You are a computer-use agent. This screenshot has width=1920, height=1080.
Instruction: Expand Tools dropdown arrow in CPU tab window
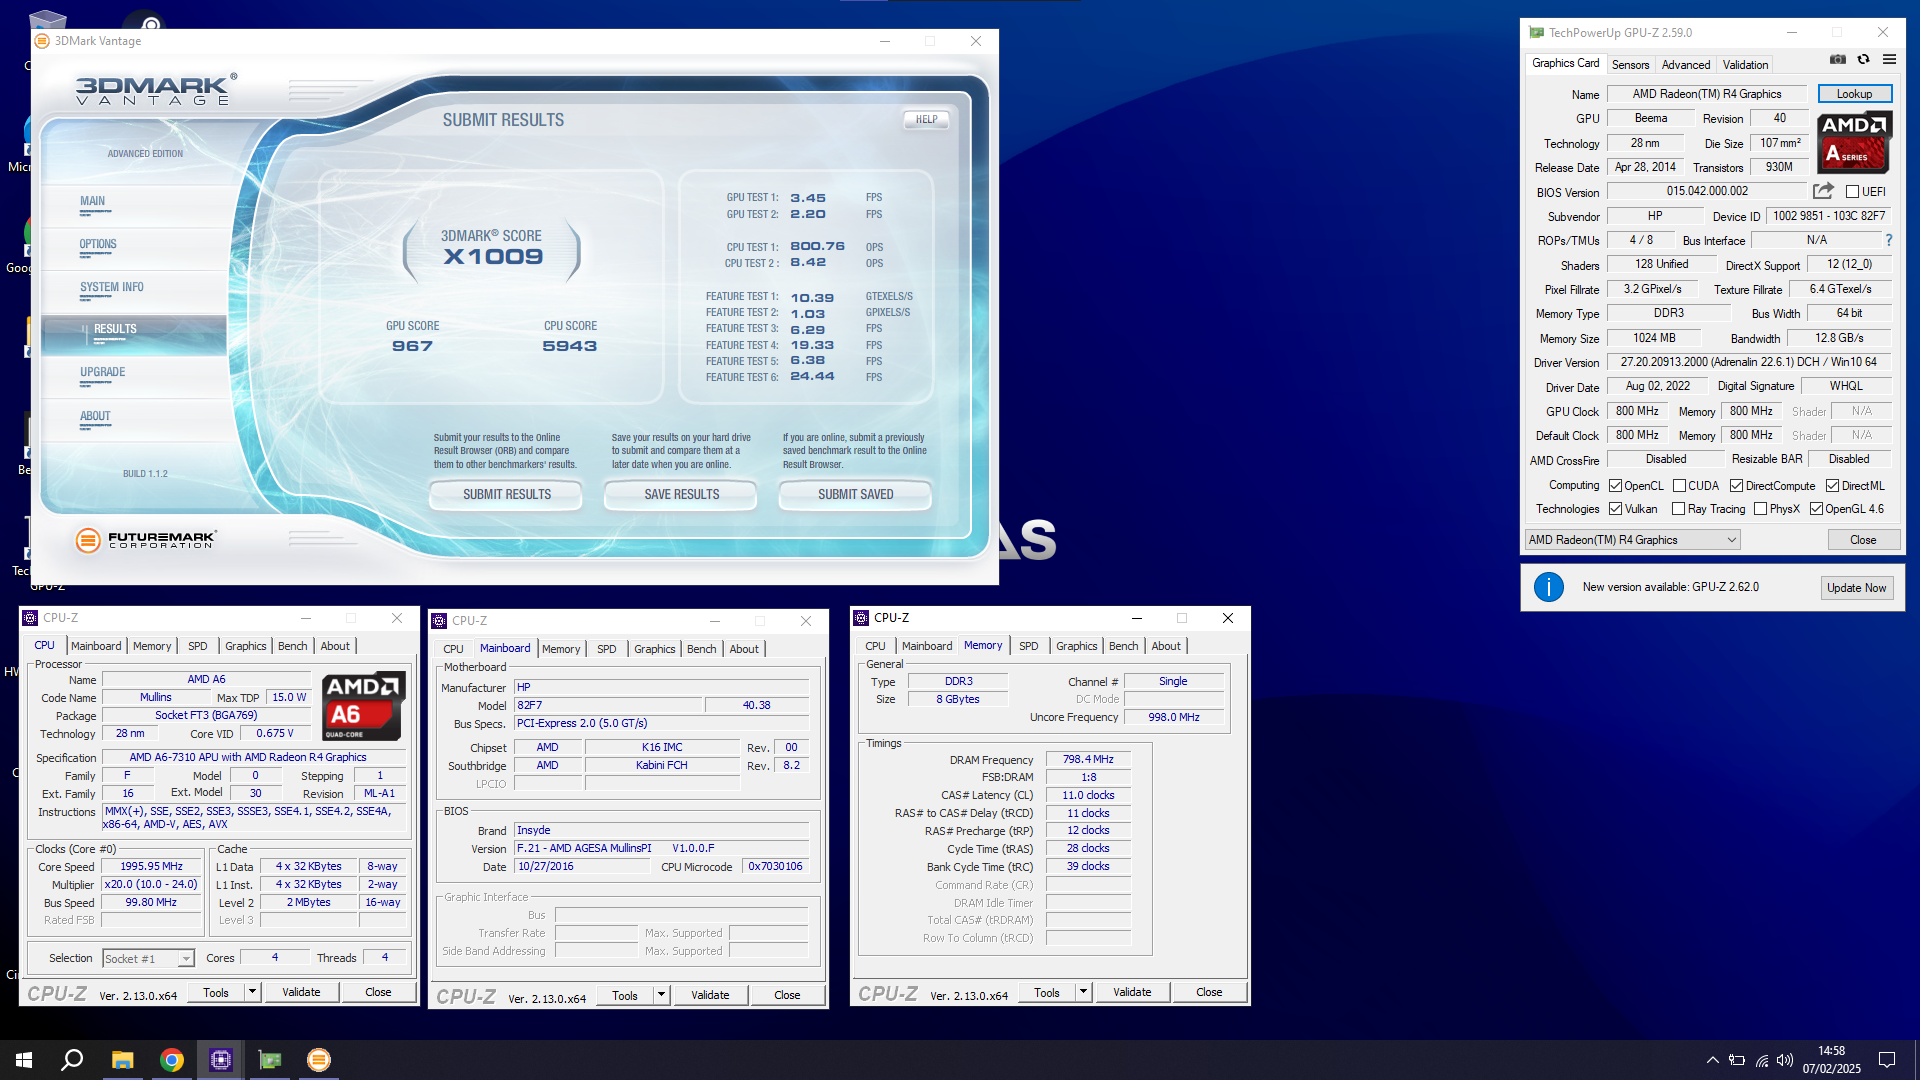(x=252, y=992)
